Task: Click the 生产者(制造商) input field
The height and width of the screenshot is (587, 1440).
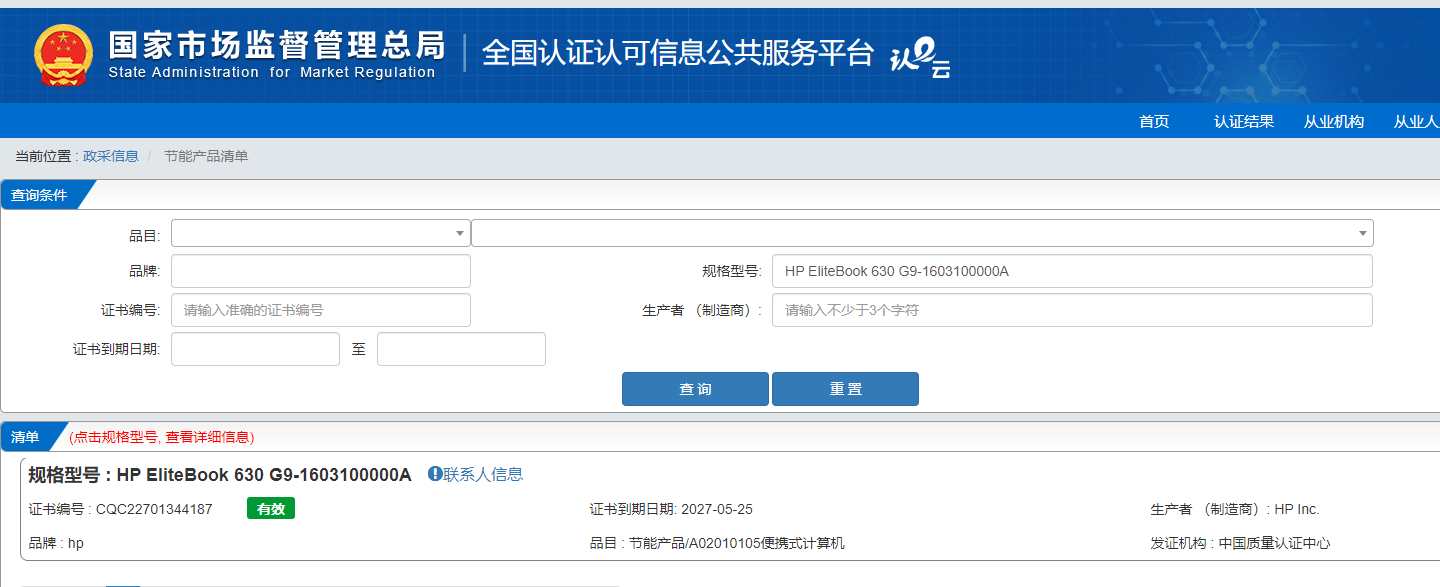Action: tap(1071, 310)
